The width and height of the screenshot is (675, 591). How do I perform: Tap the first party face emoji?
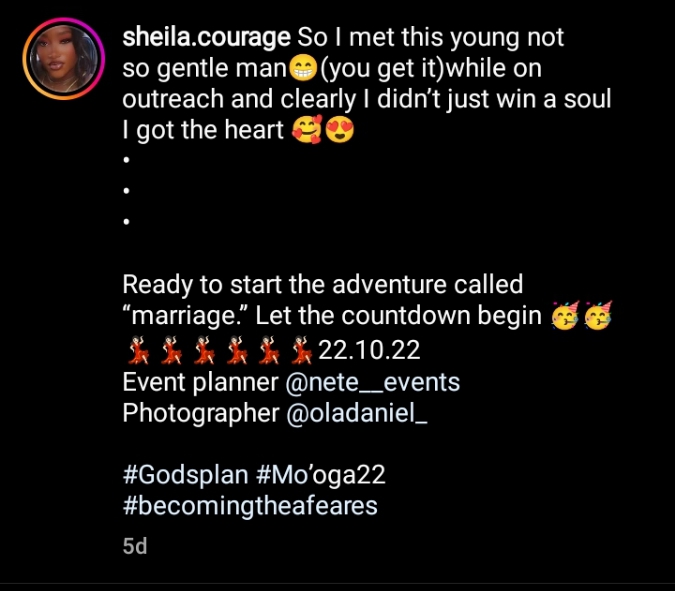click(564, 317)
